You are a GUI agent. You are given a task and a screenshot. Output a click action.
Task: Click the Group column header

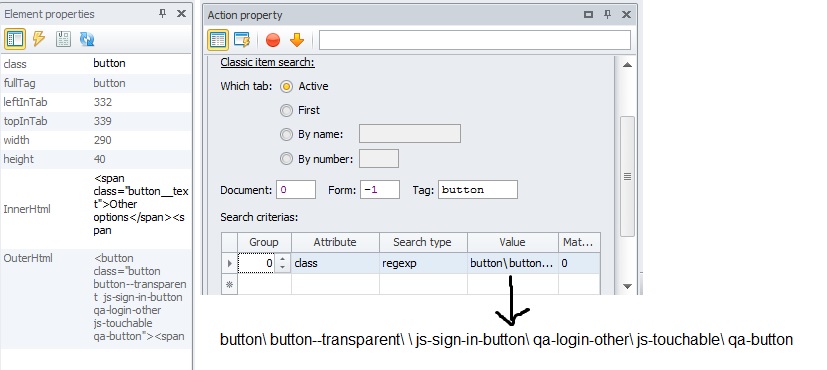click(x=264, y=242)
